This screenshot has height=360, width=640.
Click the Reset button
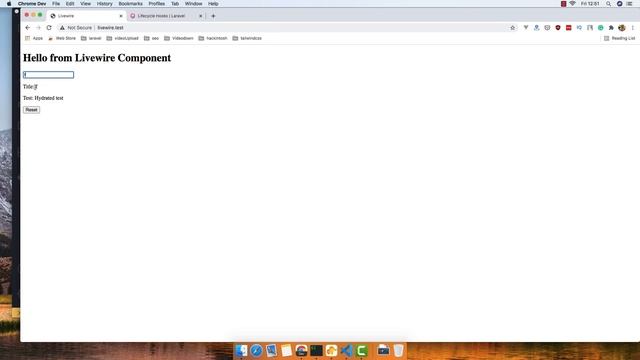(x=31, y=110)
